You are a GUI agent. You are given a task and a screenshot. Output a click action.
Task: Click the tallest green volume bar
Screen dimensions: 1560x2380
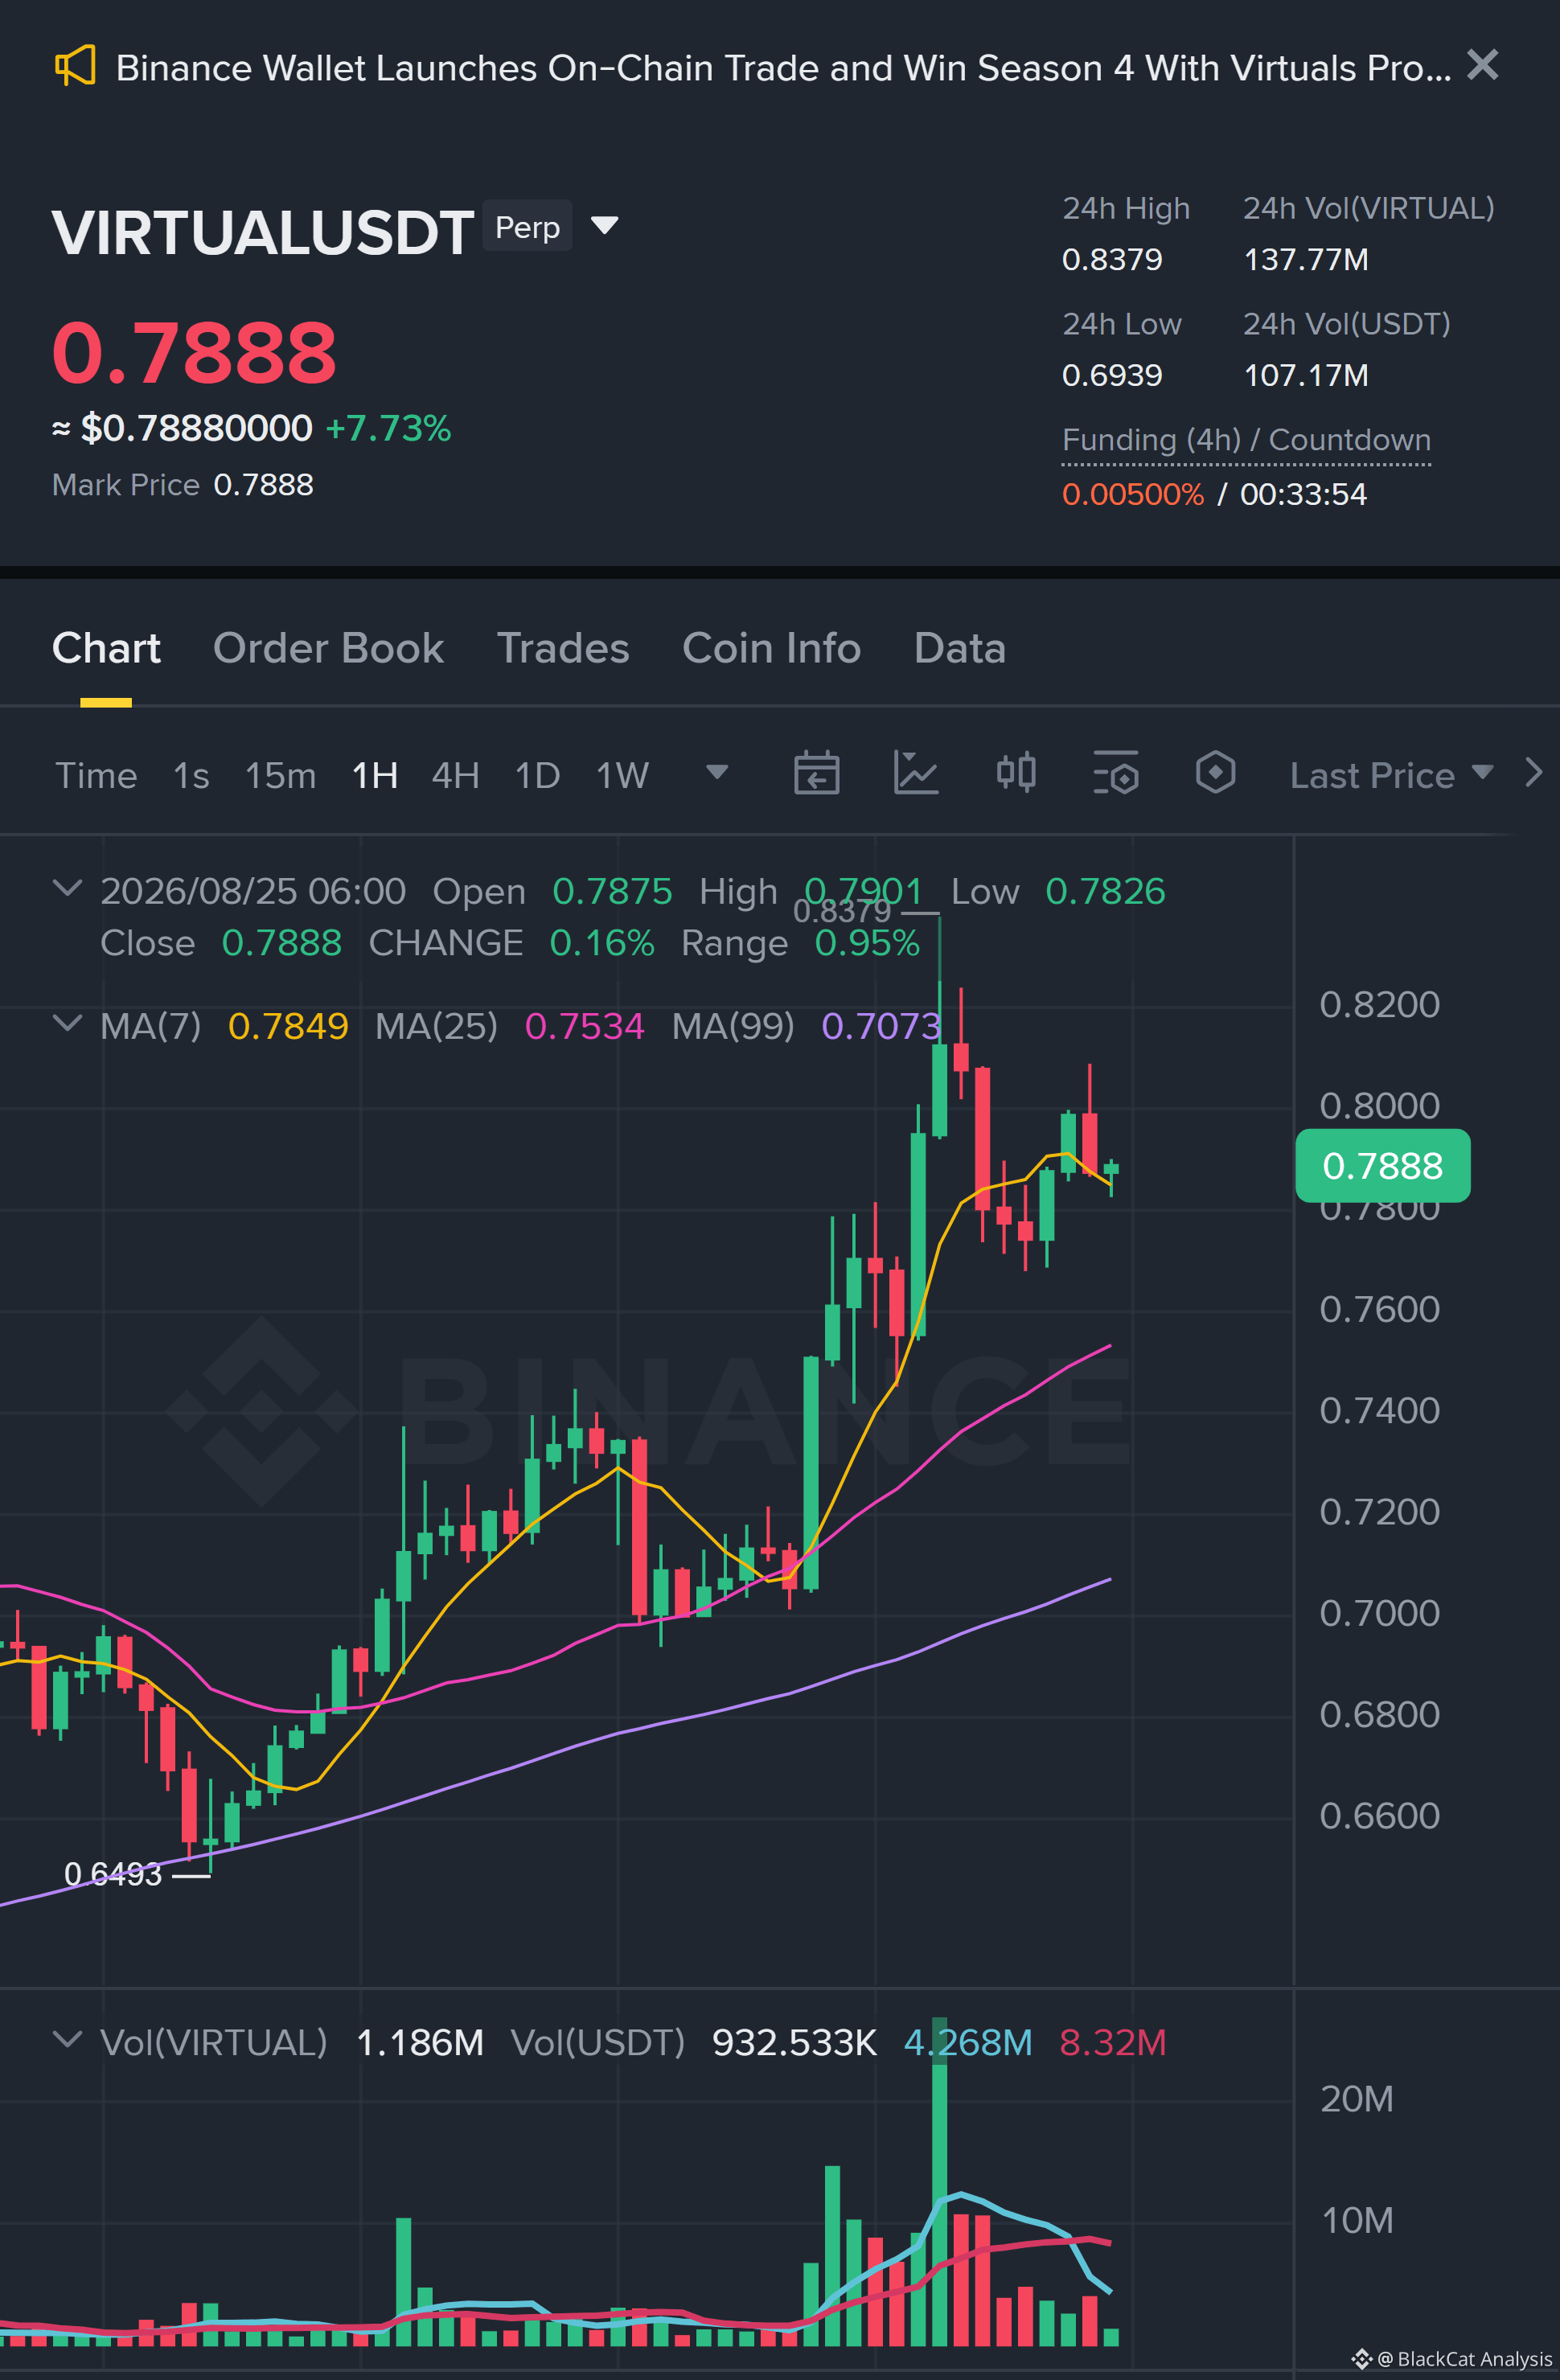point(939,2183)
